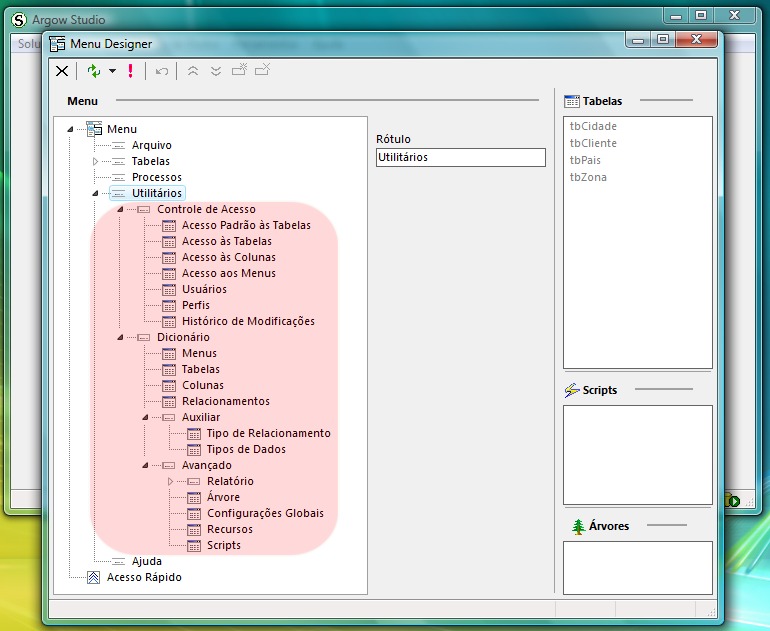The width and height of the screenshot is (770, 631).
Task: Click the table icon beside Scripts in tree
Action: 194,546
